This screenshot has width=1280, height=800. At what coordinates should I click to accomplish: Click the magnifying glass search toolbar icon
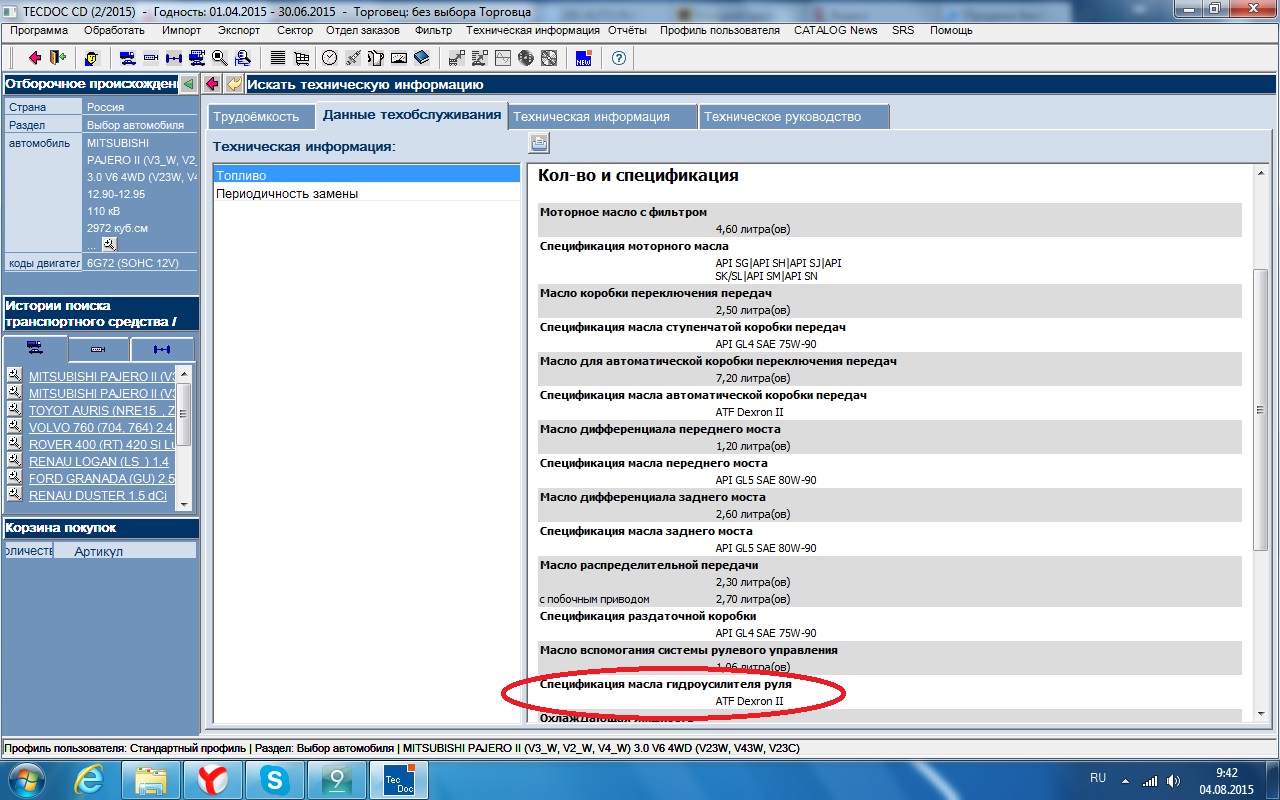[219, 58]
